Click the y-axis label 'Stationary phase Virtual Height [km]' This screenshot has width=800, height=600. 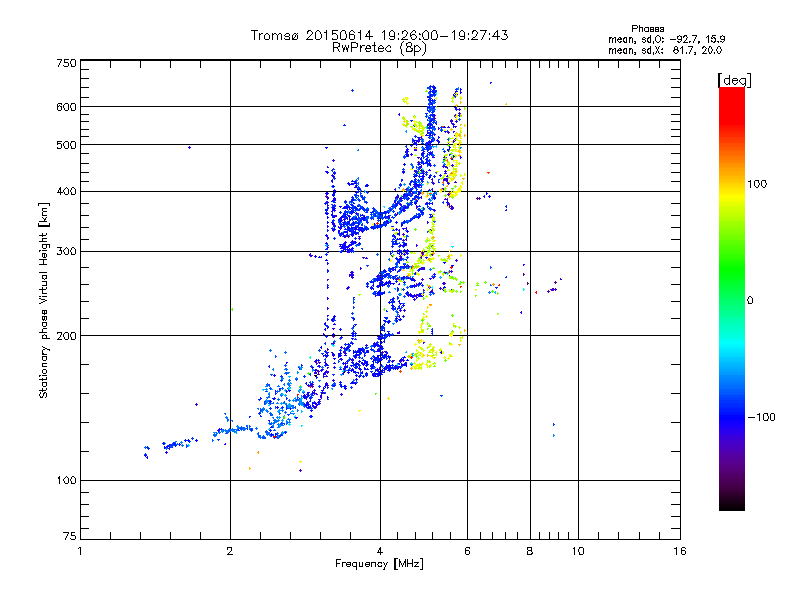point(44,300)
